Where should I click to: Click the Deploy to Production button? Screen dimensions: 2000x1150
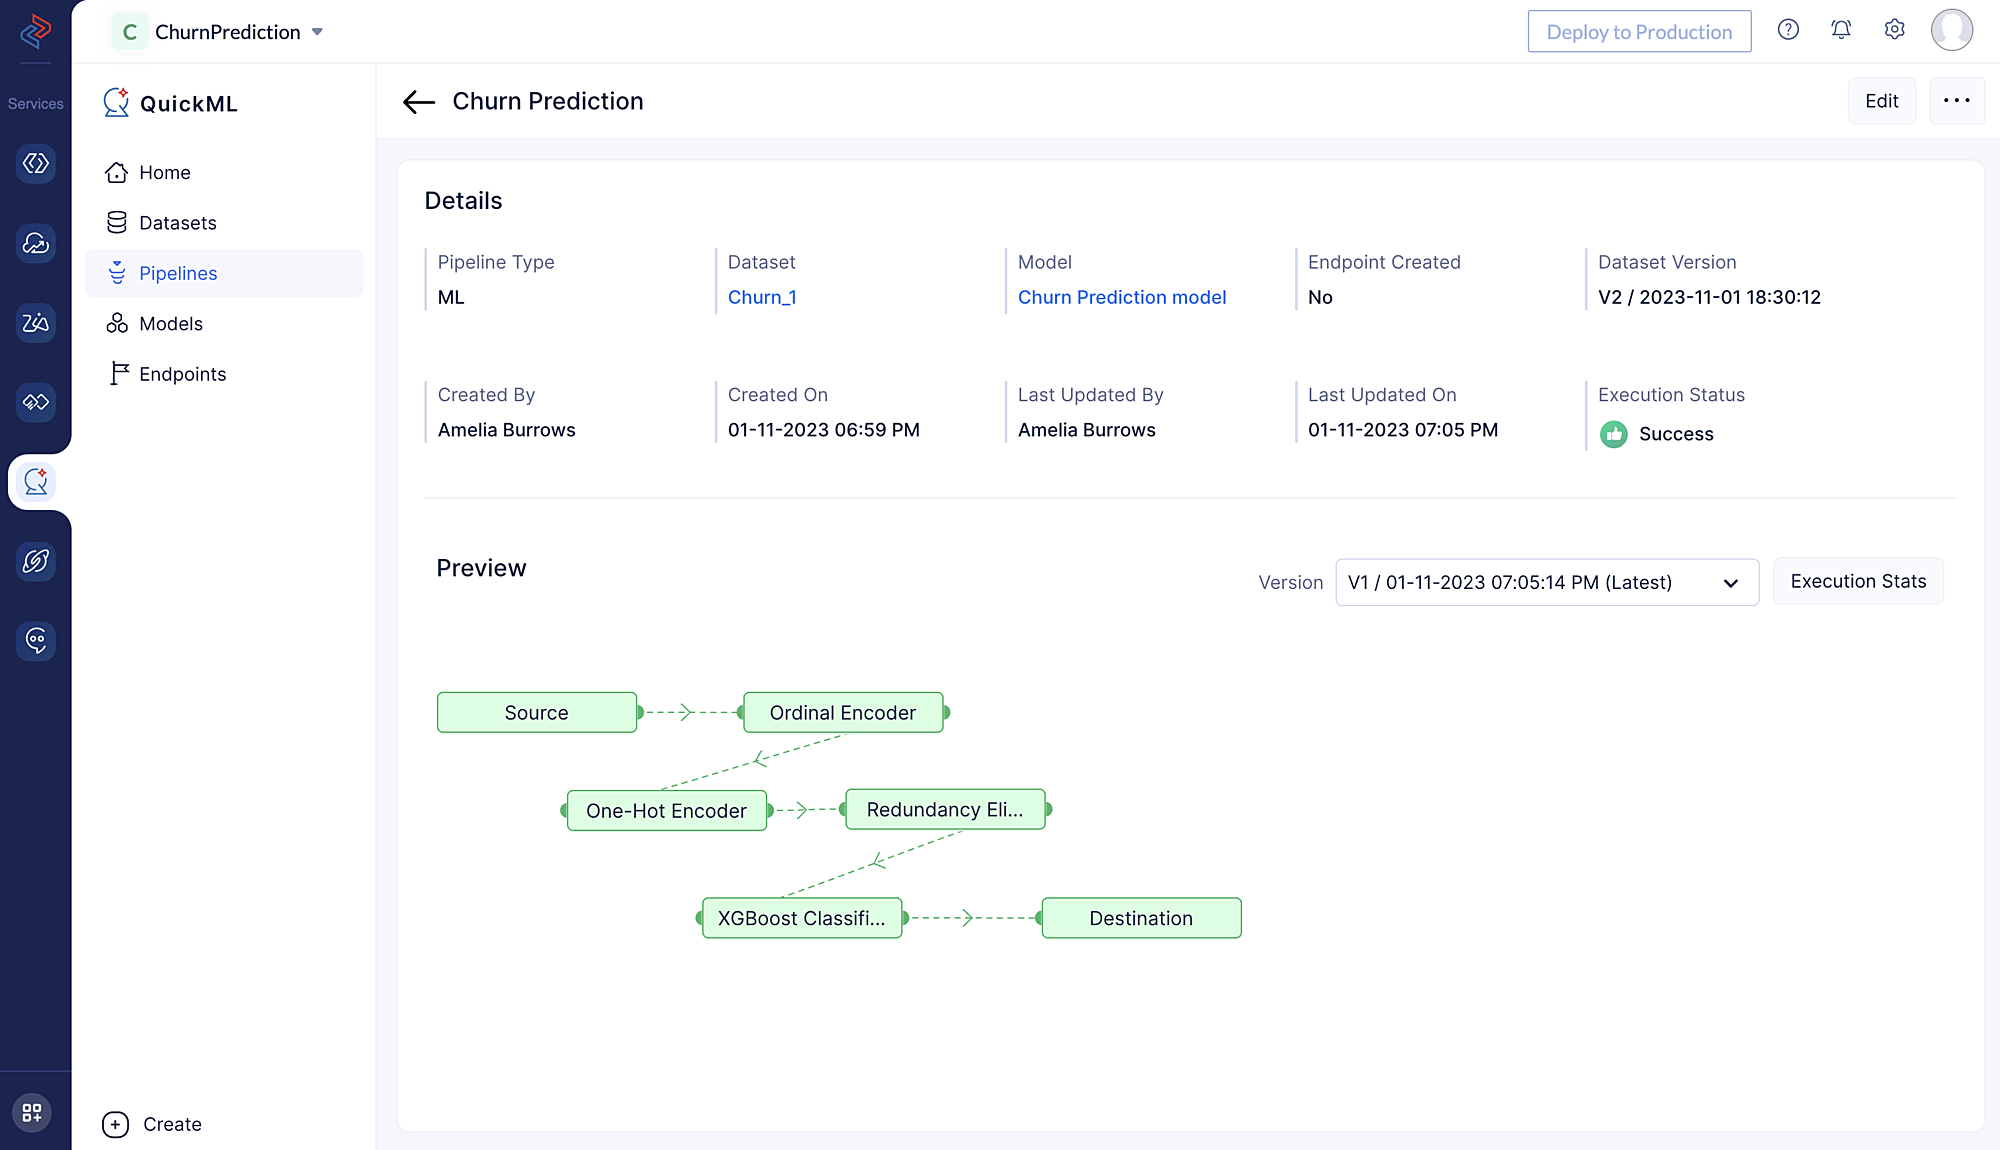1637,30
